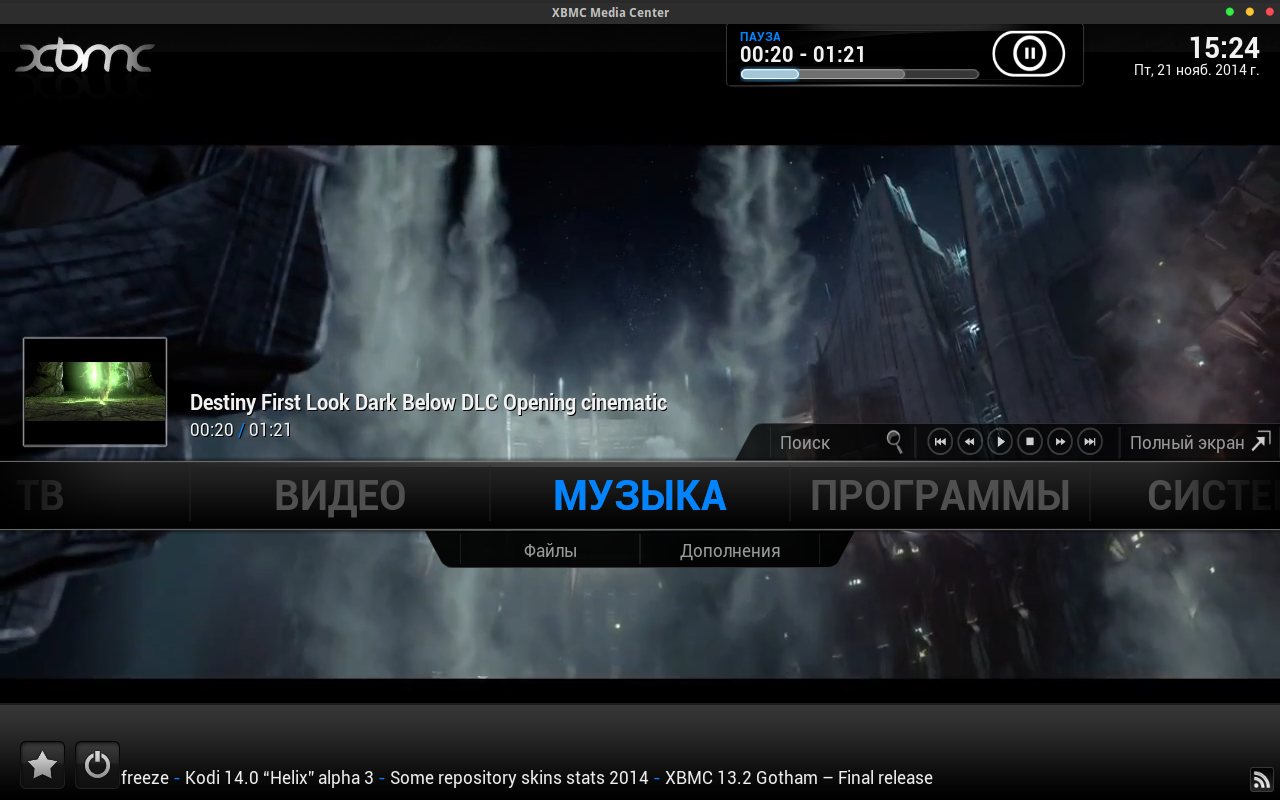
Task: Click the XBMC logo
Action: [84, 57]
